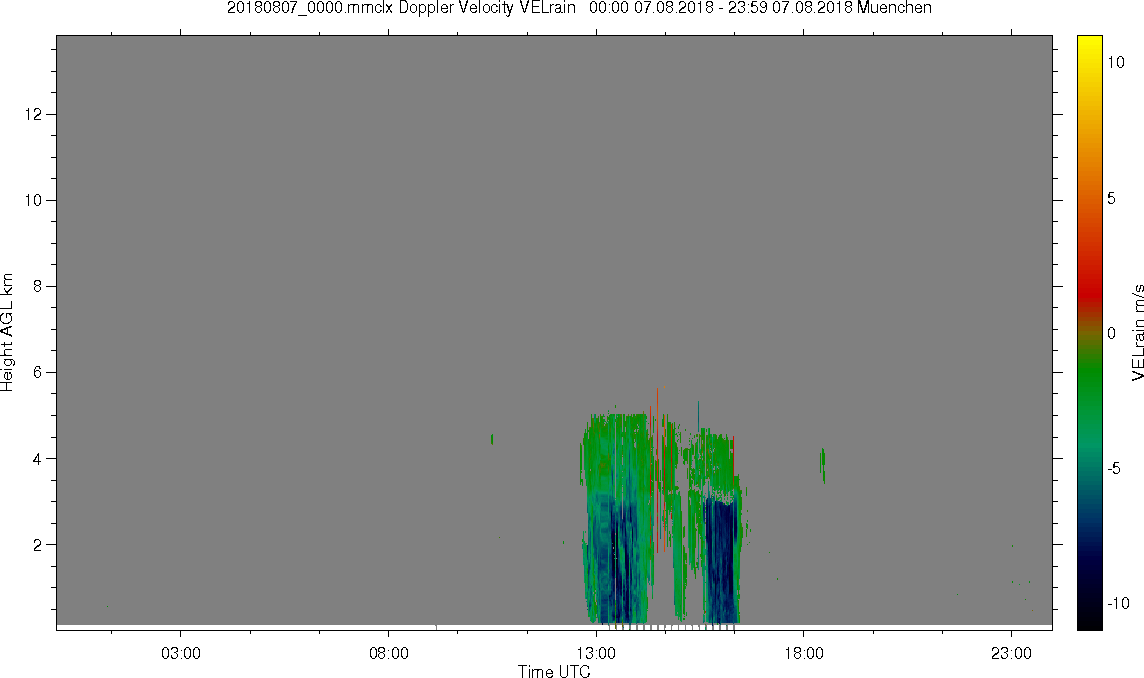Click the 'VELrain m/s' colorbar label
This screenshot has width=1144, height=678.
1137,333
